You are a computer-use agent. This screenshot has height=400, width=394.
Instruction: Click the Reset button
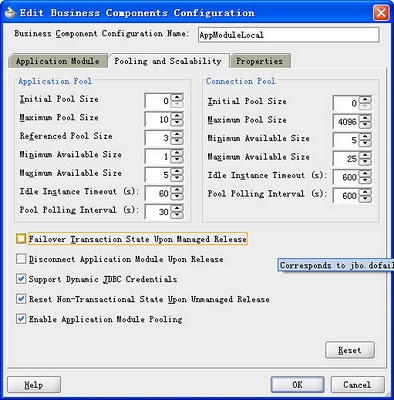tap(350, 350)
